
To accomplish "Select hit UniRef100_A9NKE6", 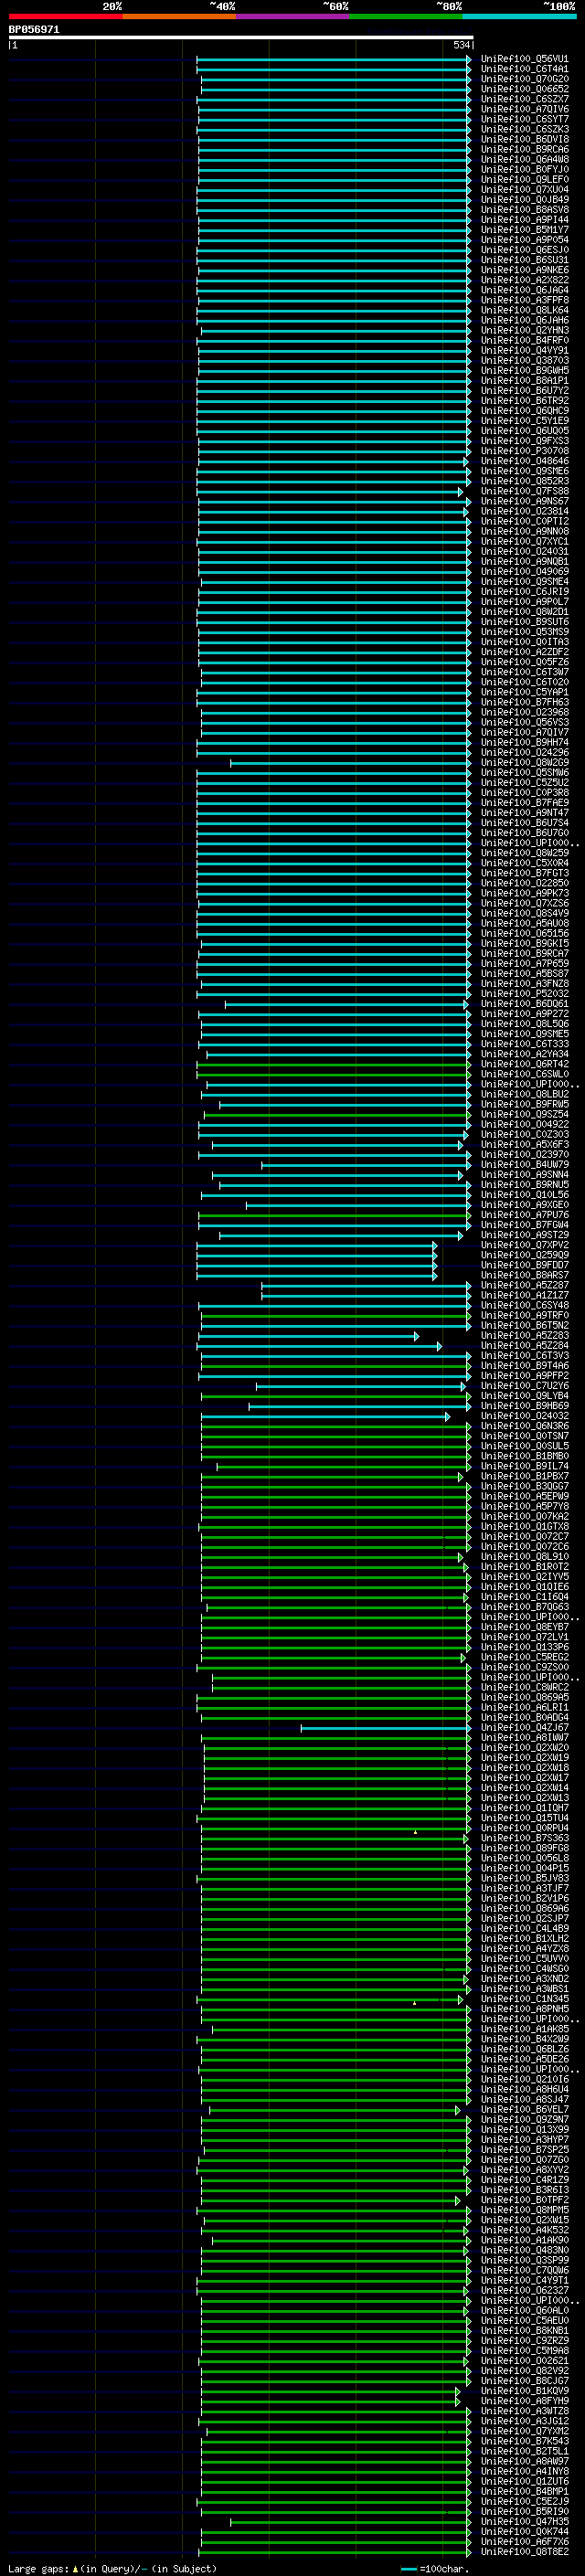I will pyautogui.click(x=524, y=270).
